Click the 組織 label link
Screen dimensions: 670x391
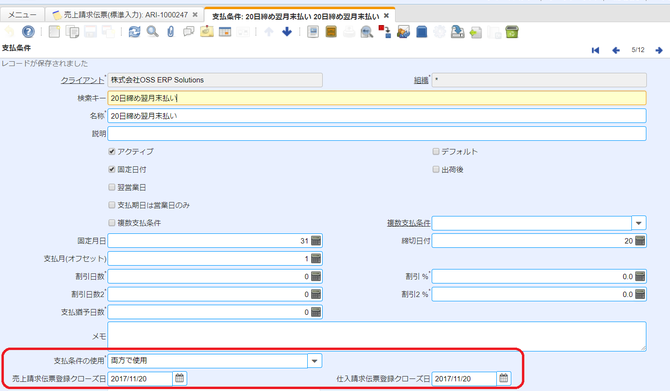pos(421,80)
